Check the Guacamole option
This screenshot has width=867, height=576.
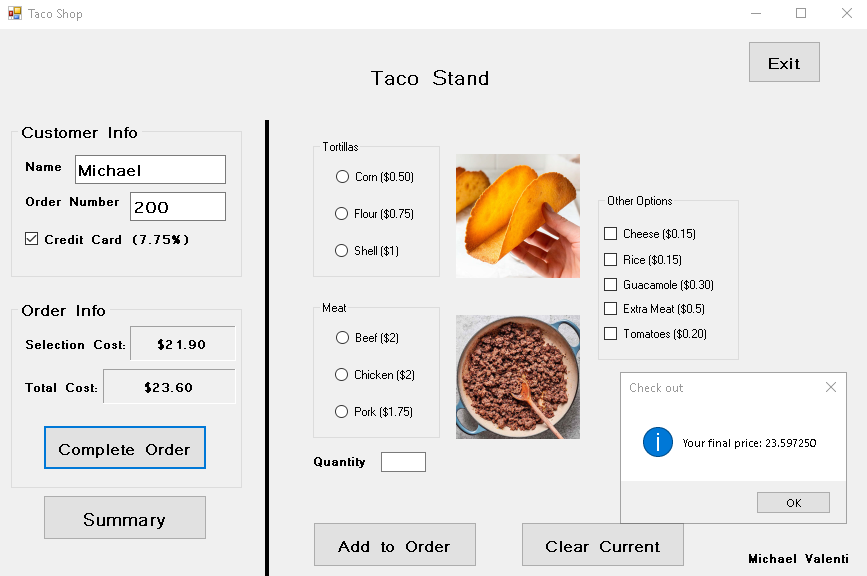(611, 284)
